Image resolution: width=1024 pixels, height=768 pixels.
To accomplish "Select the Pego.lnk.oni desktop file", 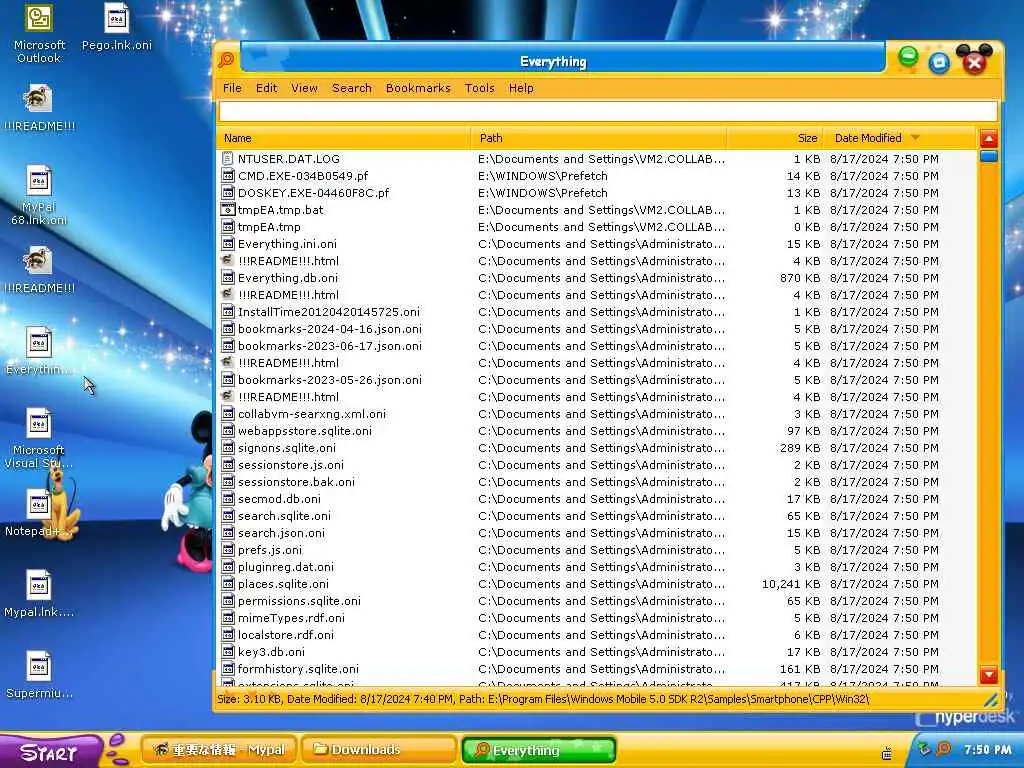I will pyautogui.click(x=116, y=27).
